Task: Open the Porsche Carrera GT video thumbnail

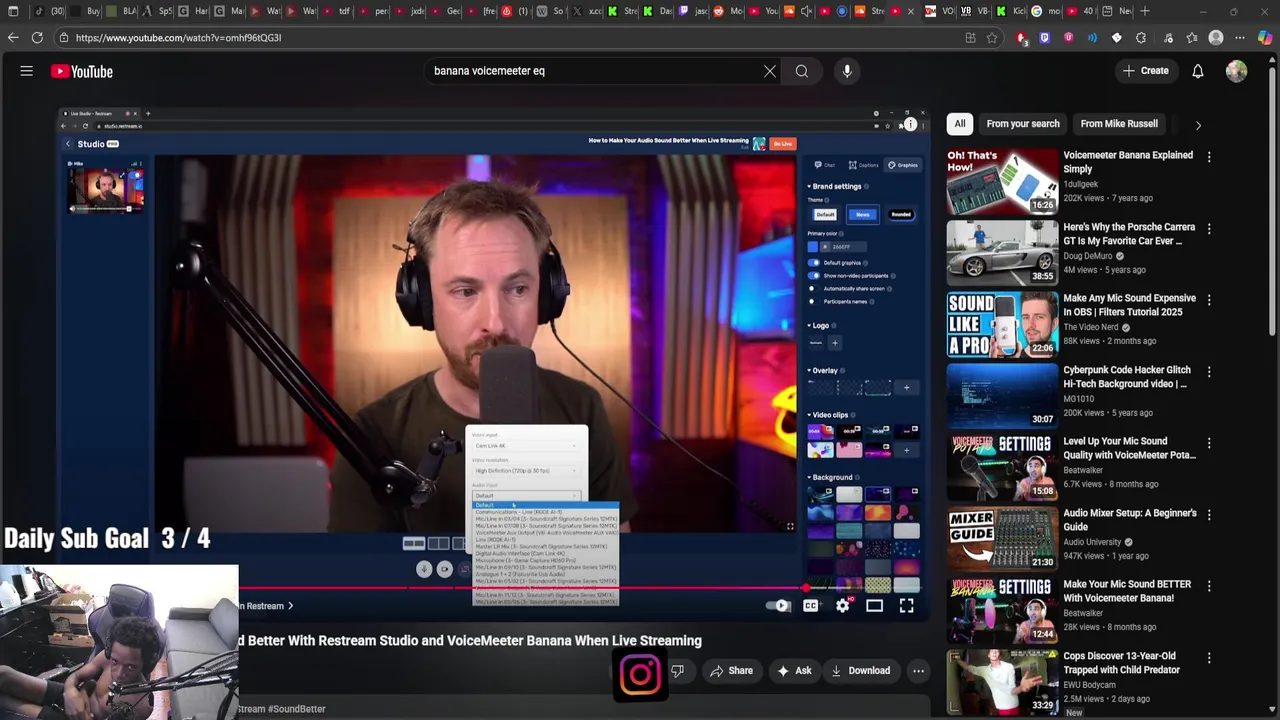Action: tap(1002, 253)
